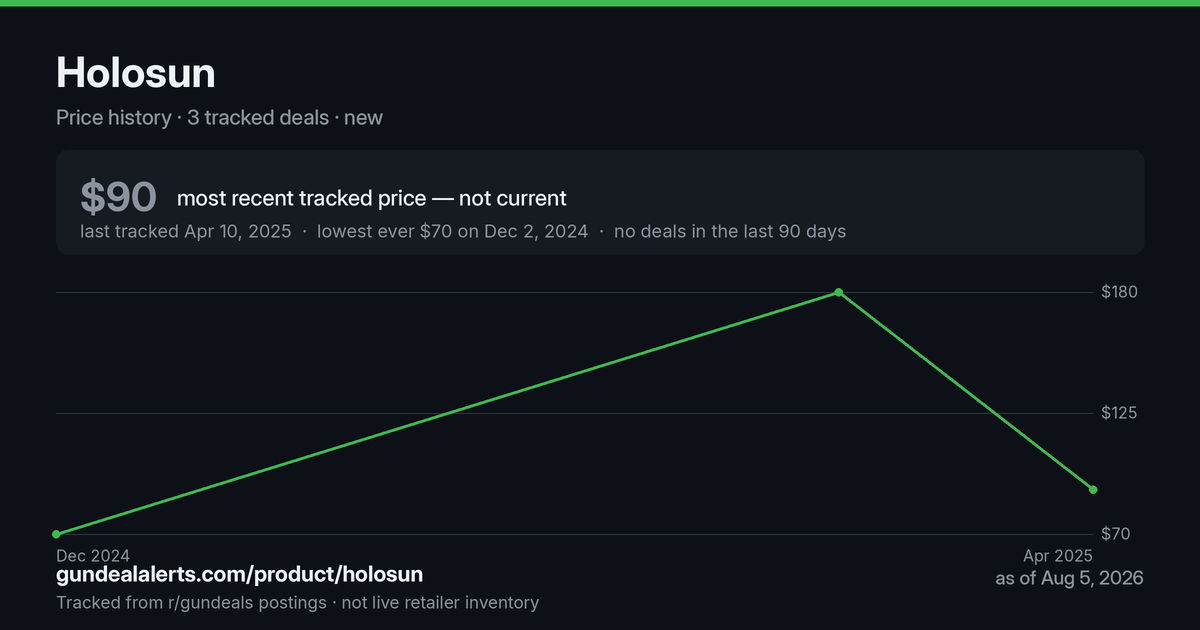The image size is (1200, 630).
Task: Click 'last tracked Apr 10, 2025' text
Action: tap(186, 231)
